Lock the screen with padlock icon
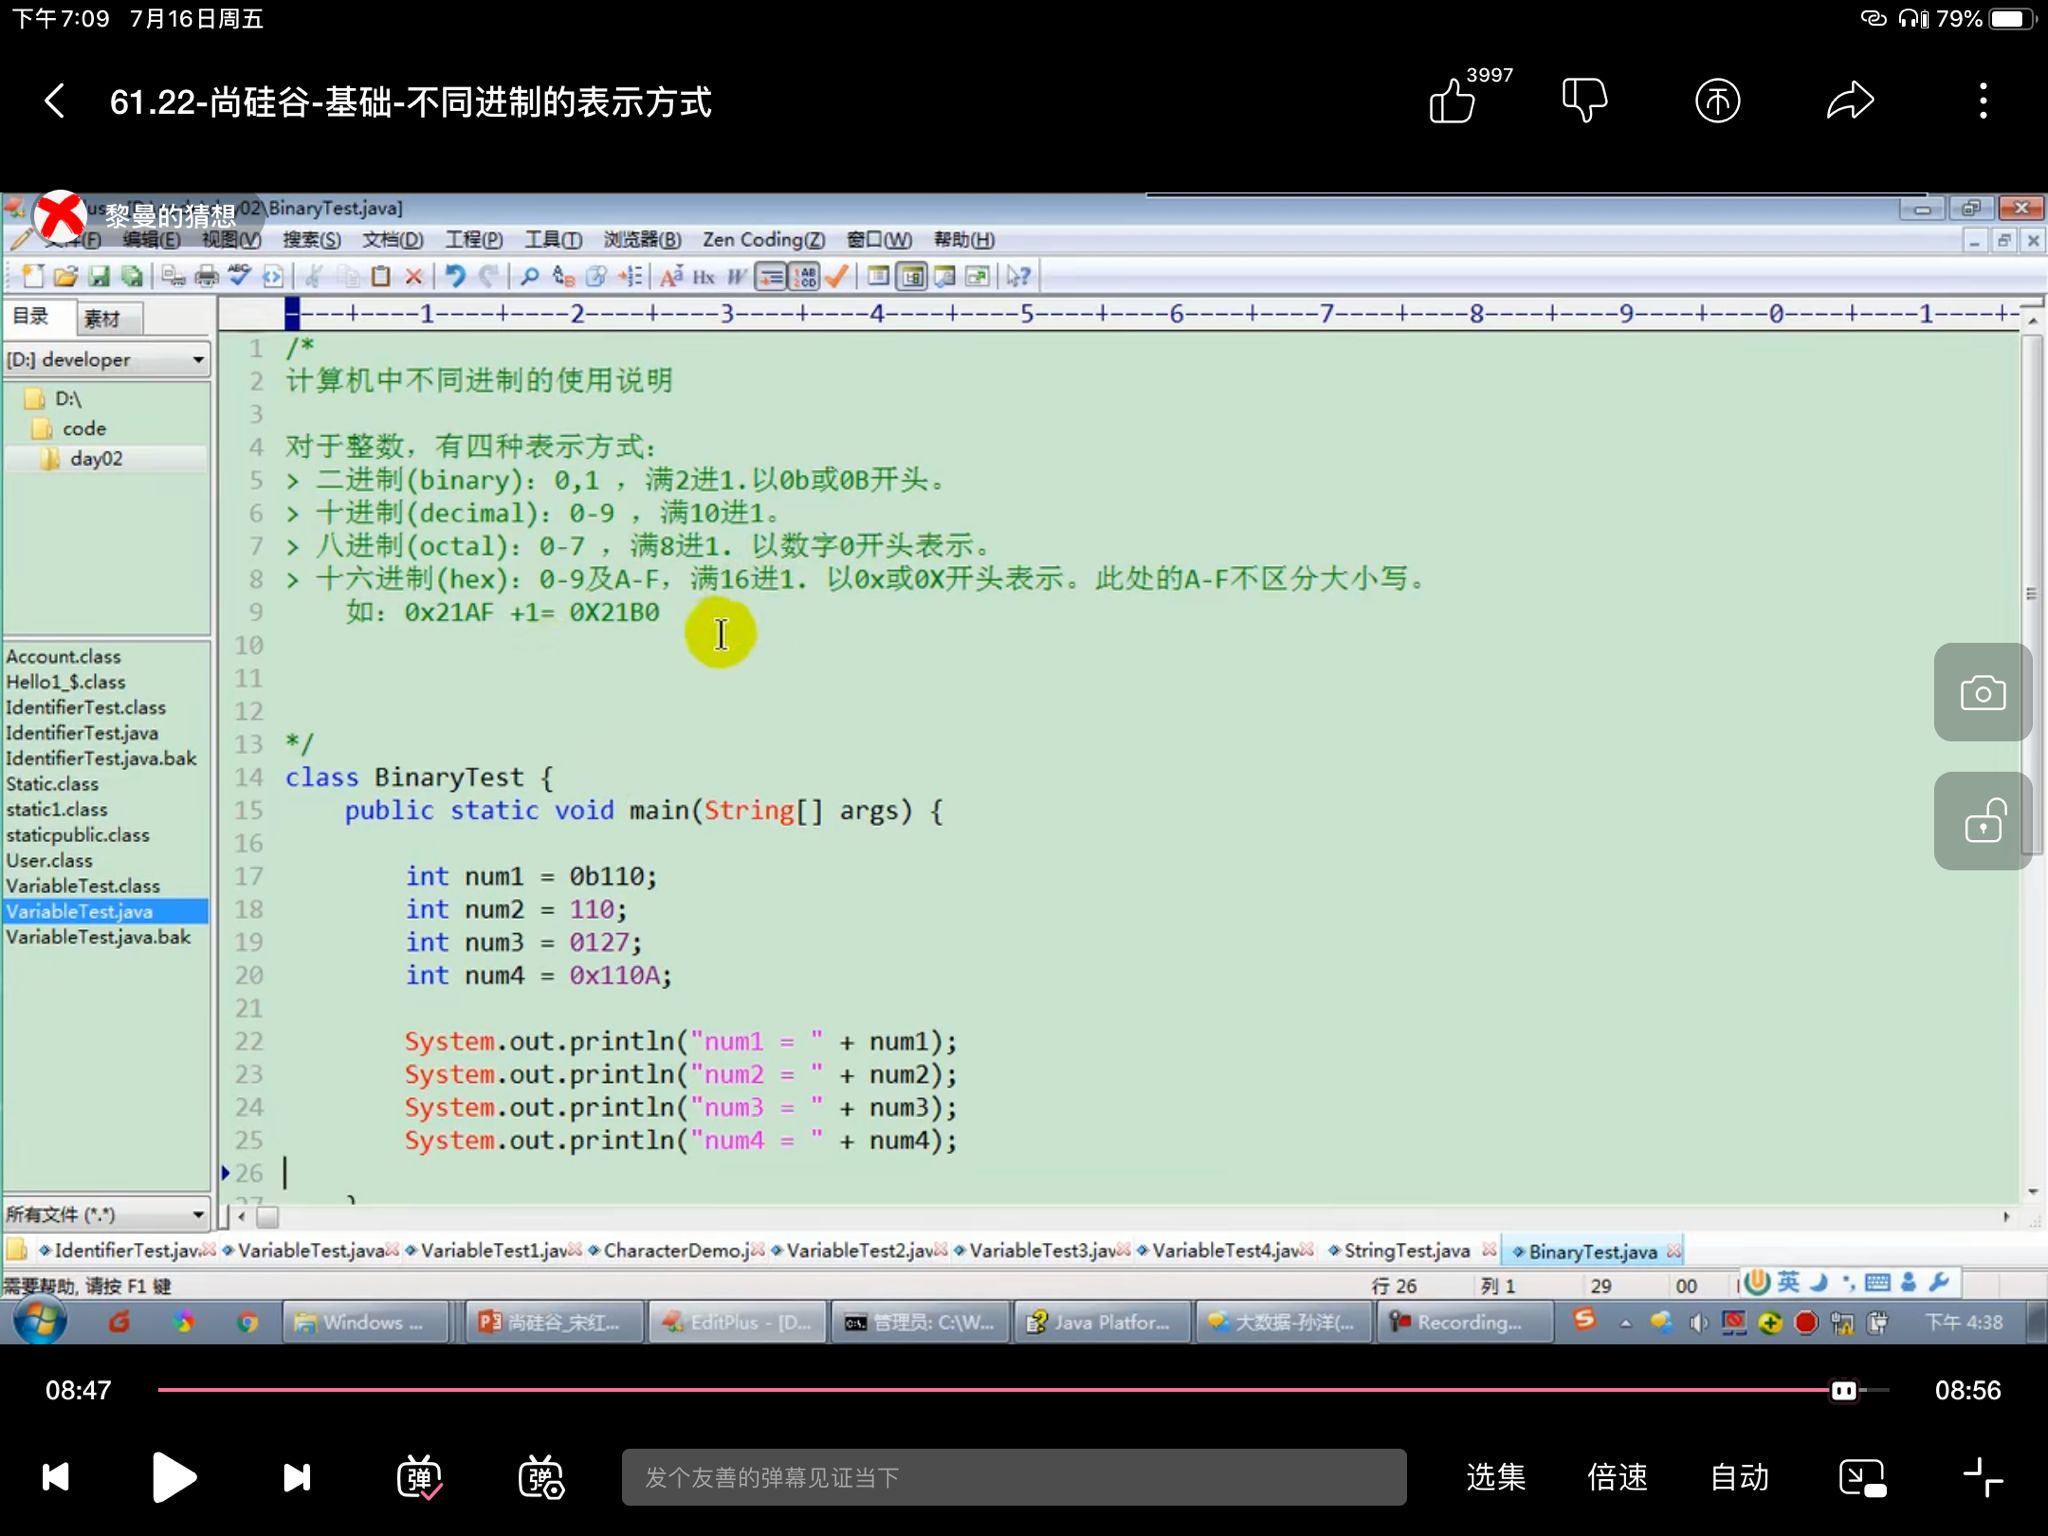The height and width of the screenshot is (1536, 2048). point(1983,821)
